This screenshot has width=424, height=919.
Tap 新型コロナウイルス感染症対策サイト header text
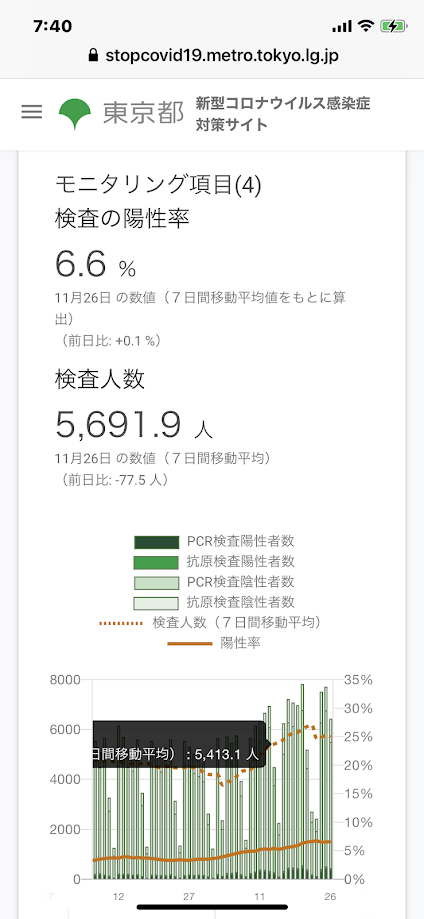pos(283,114)
